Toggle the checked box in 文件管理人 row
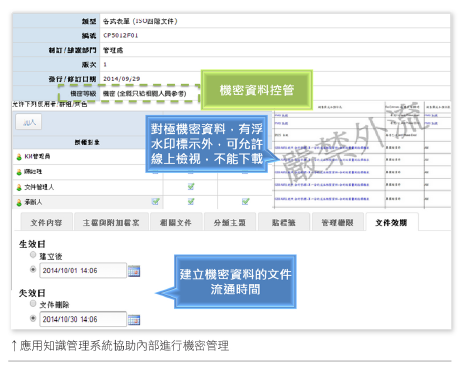The image size is (467, 372). coord(191,187)
